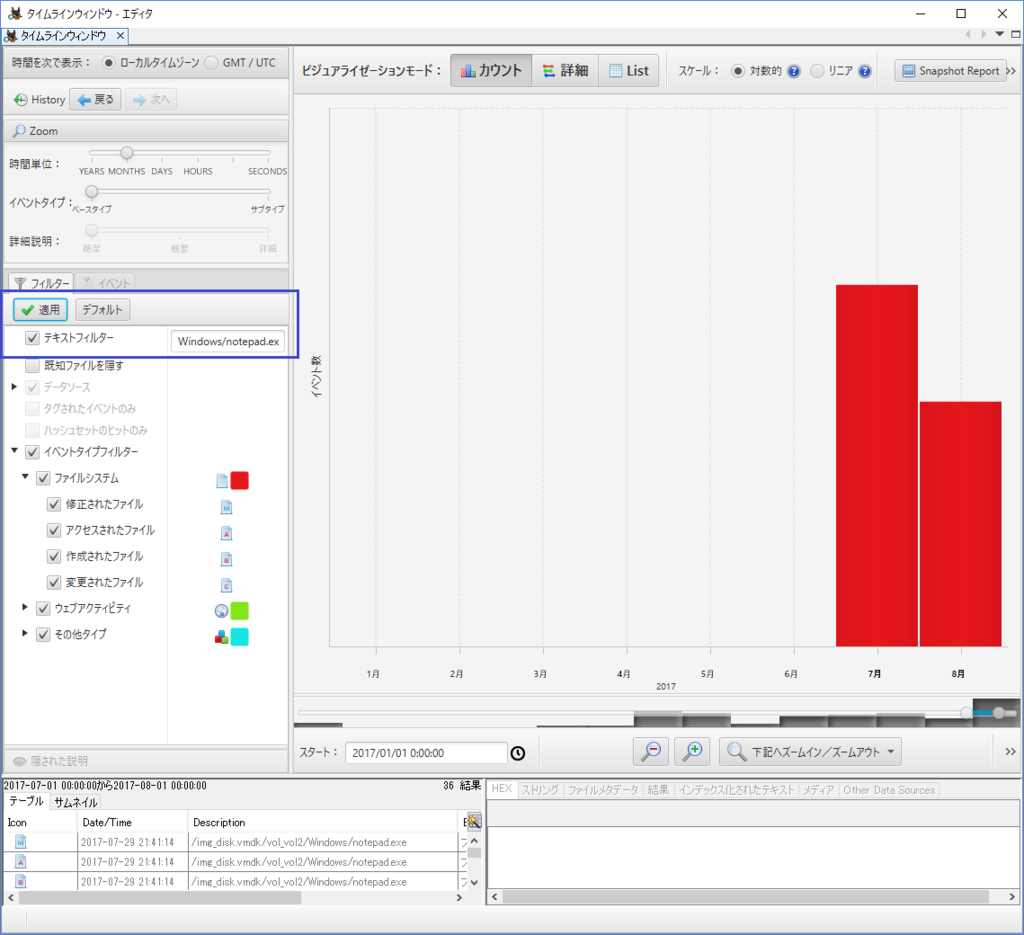
Task: Click the スタート date input field
Action: 426,753
